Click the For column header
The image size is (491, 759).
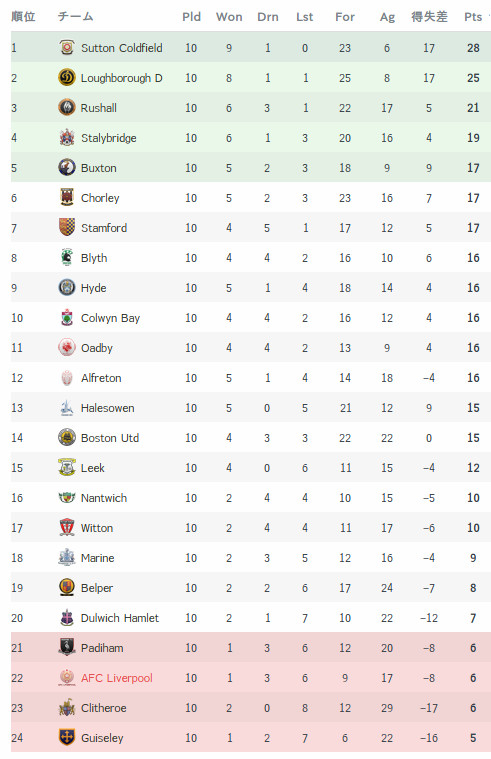[345, 17]
